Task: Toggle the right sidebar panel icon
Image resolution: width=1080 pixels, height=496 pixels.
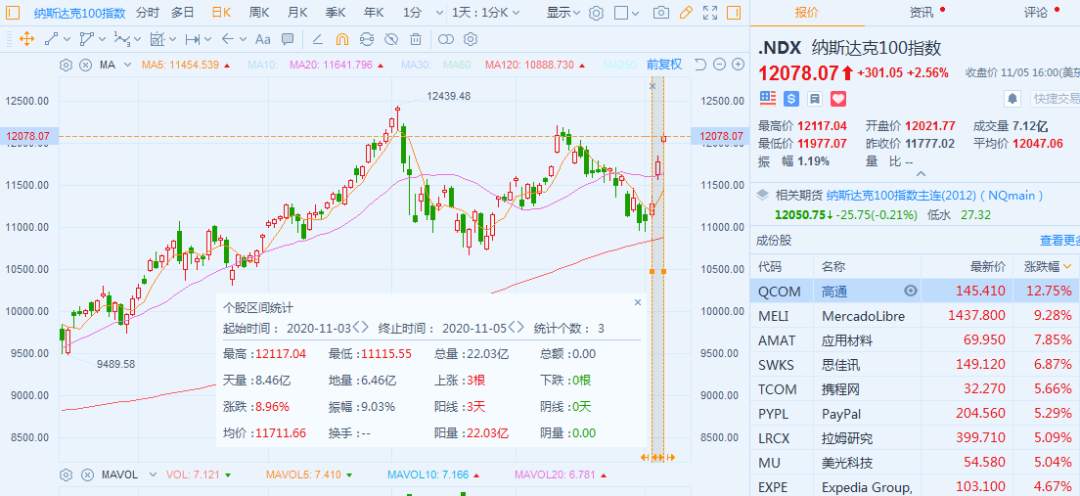Action: tap(734, 12)
